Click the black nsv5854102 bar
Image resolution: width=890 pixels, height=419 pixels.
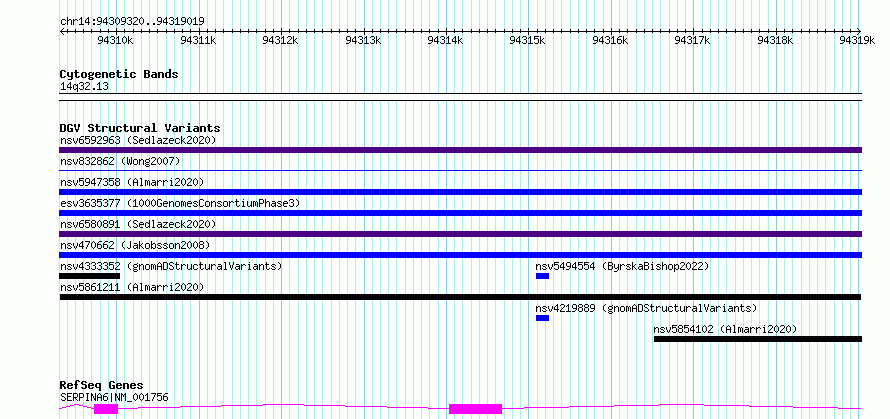coord(758,339)
